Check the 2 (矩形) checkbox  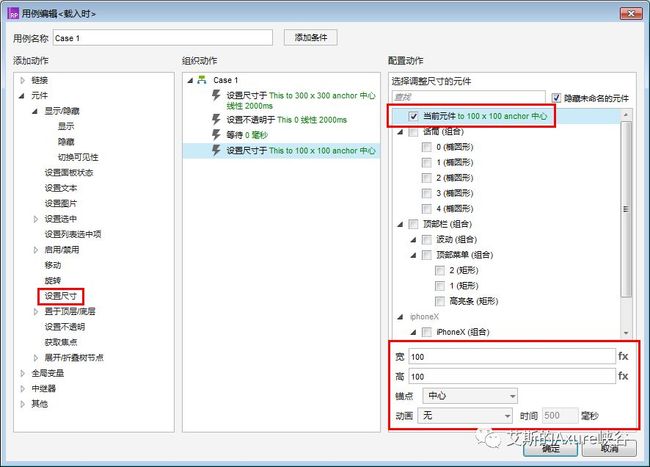click(440, 271)
